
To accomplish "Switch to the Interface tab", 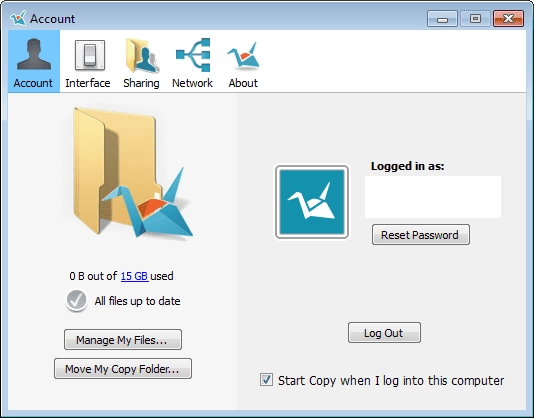I will [88, 63].
